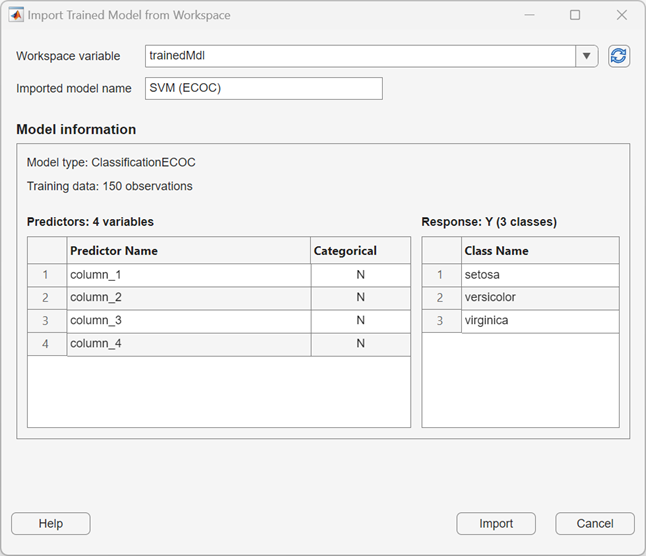Image resolution: width=646 pixels, height=556 pixels.
Task: Open the trainedMdl workspace variable combo box
Action: tap(360, 56)
